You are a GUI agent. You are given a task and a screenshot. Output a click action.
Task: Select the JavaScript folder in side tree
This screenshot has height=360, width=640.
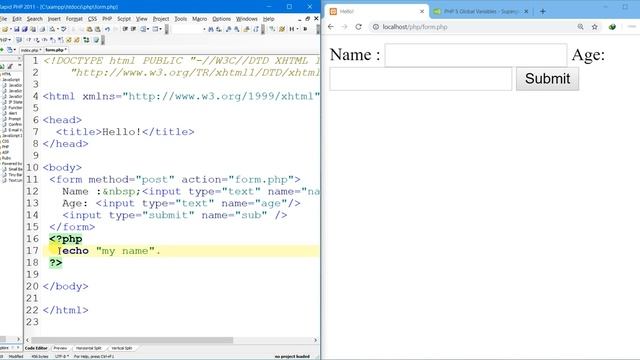coord(11,80)
